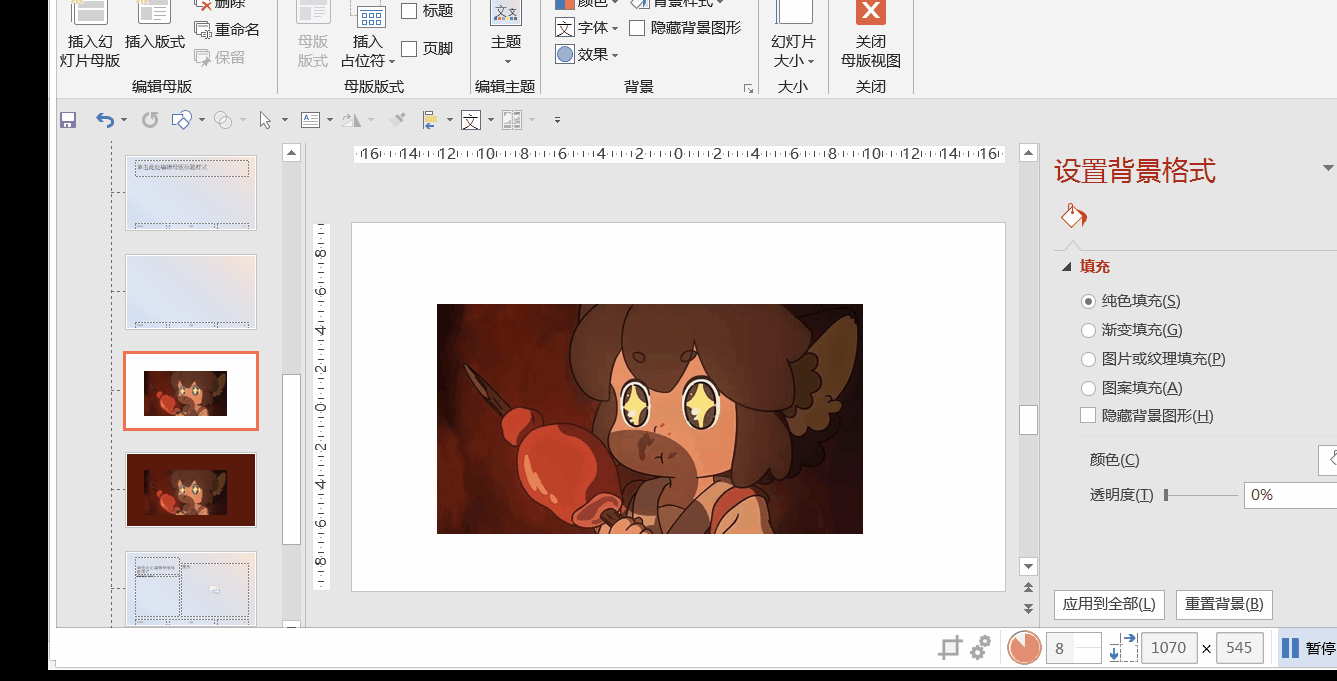This screenshot has width=1337, height=681.
Task: Open the Effects (效果) dropdown
Action: [x=587, y=54]
